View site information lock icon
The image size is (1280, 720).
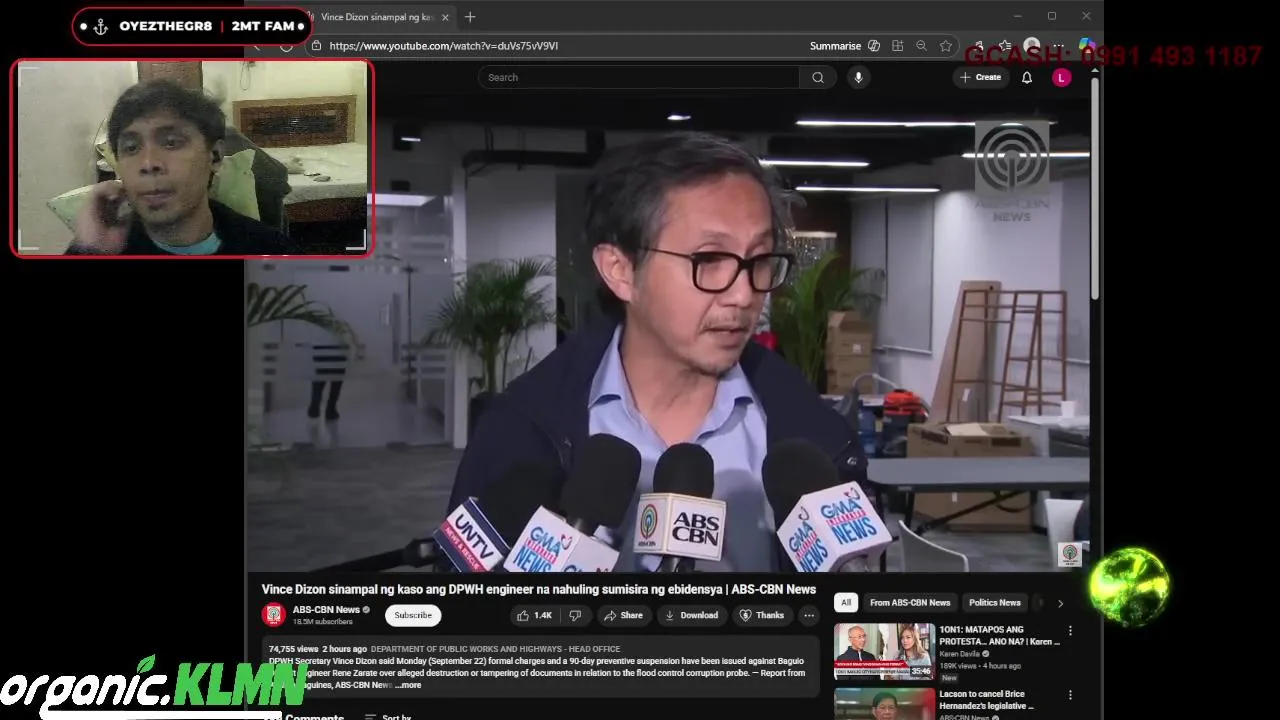(x=316, y=46)
